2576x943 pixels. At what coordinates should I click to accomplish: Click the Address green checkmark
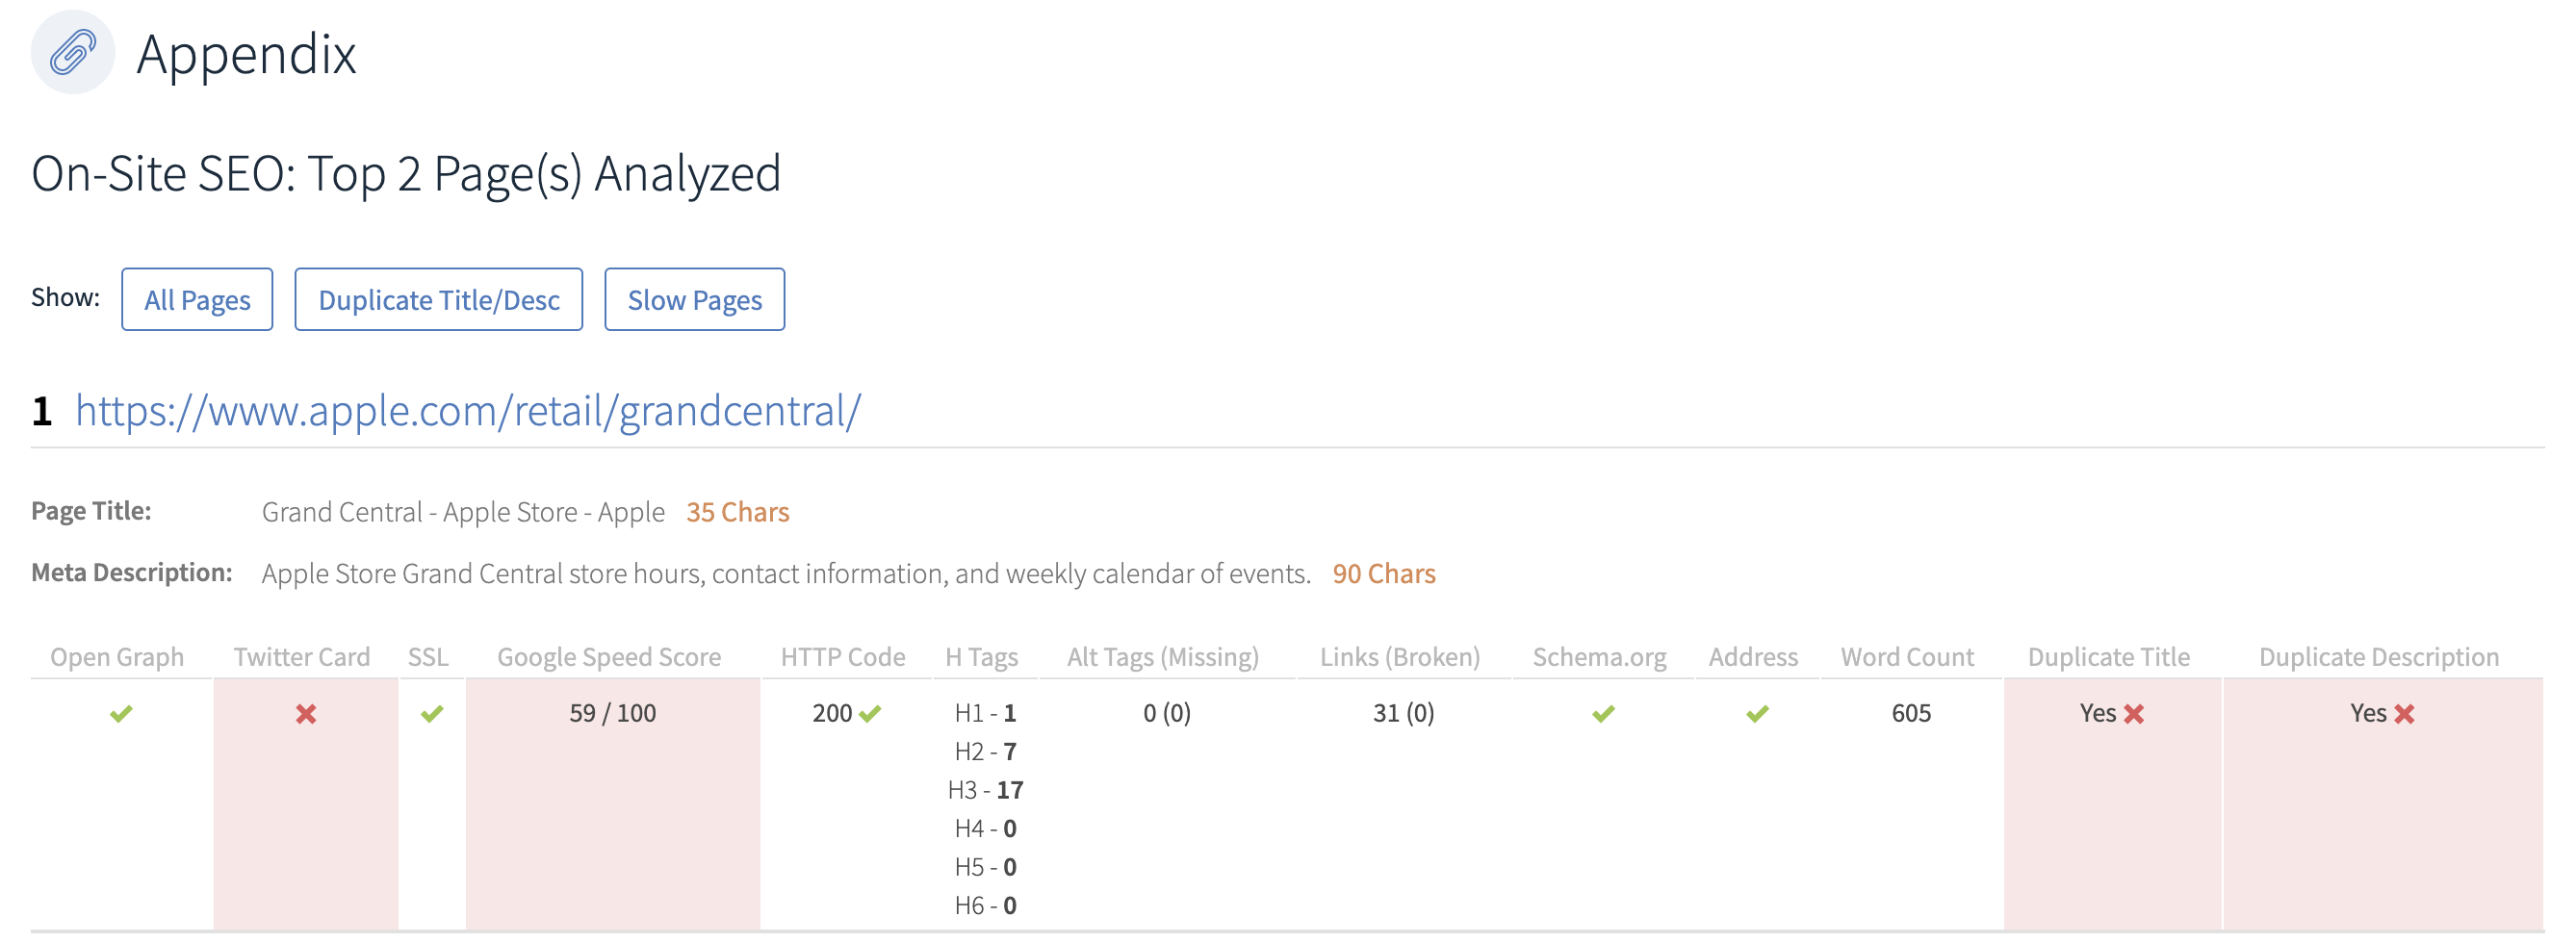[1758, 714]
